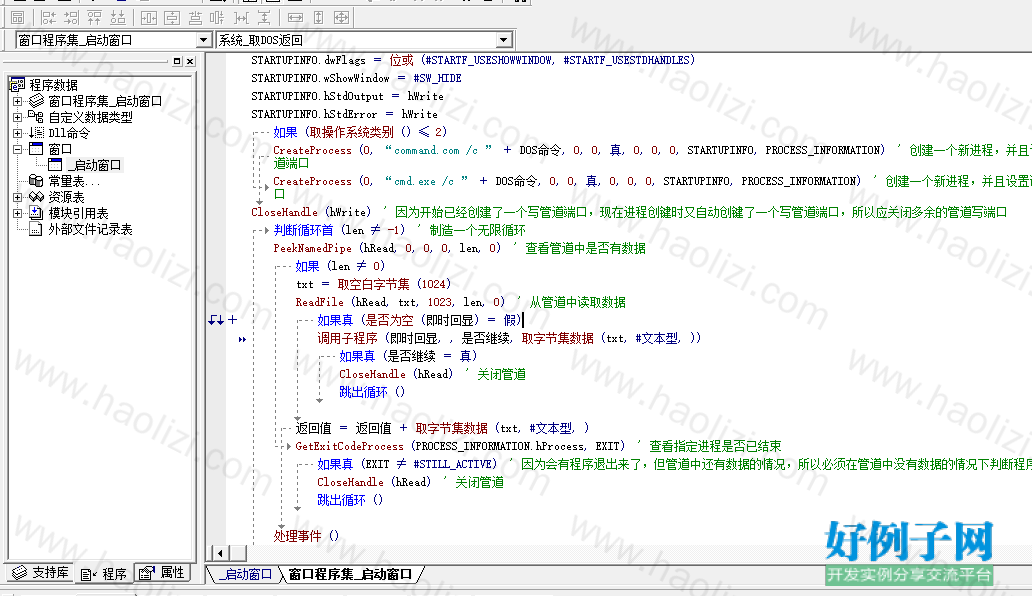Click the 常量表 database icon
Screen dimensions: 1032x596
pos(36,181)
